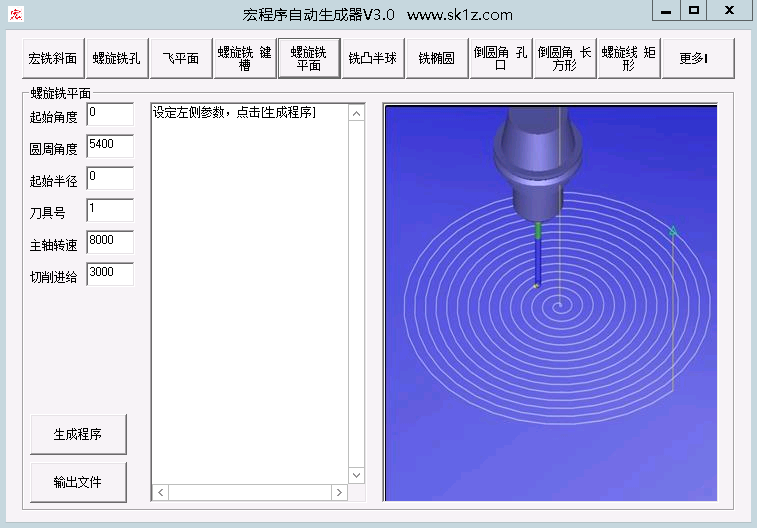Click the red application icon in title bar

[x=16, y=14]
